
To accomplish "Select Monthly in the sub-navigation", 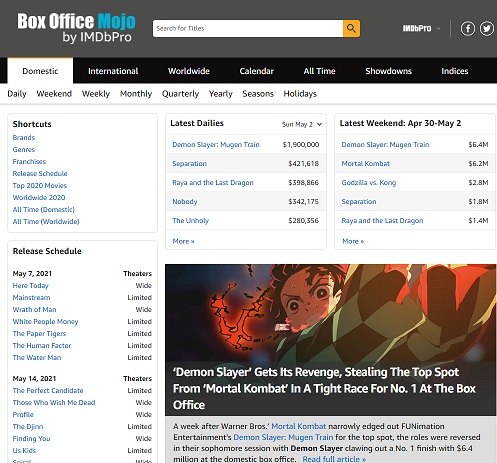I will 136,94.
